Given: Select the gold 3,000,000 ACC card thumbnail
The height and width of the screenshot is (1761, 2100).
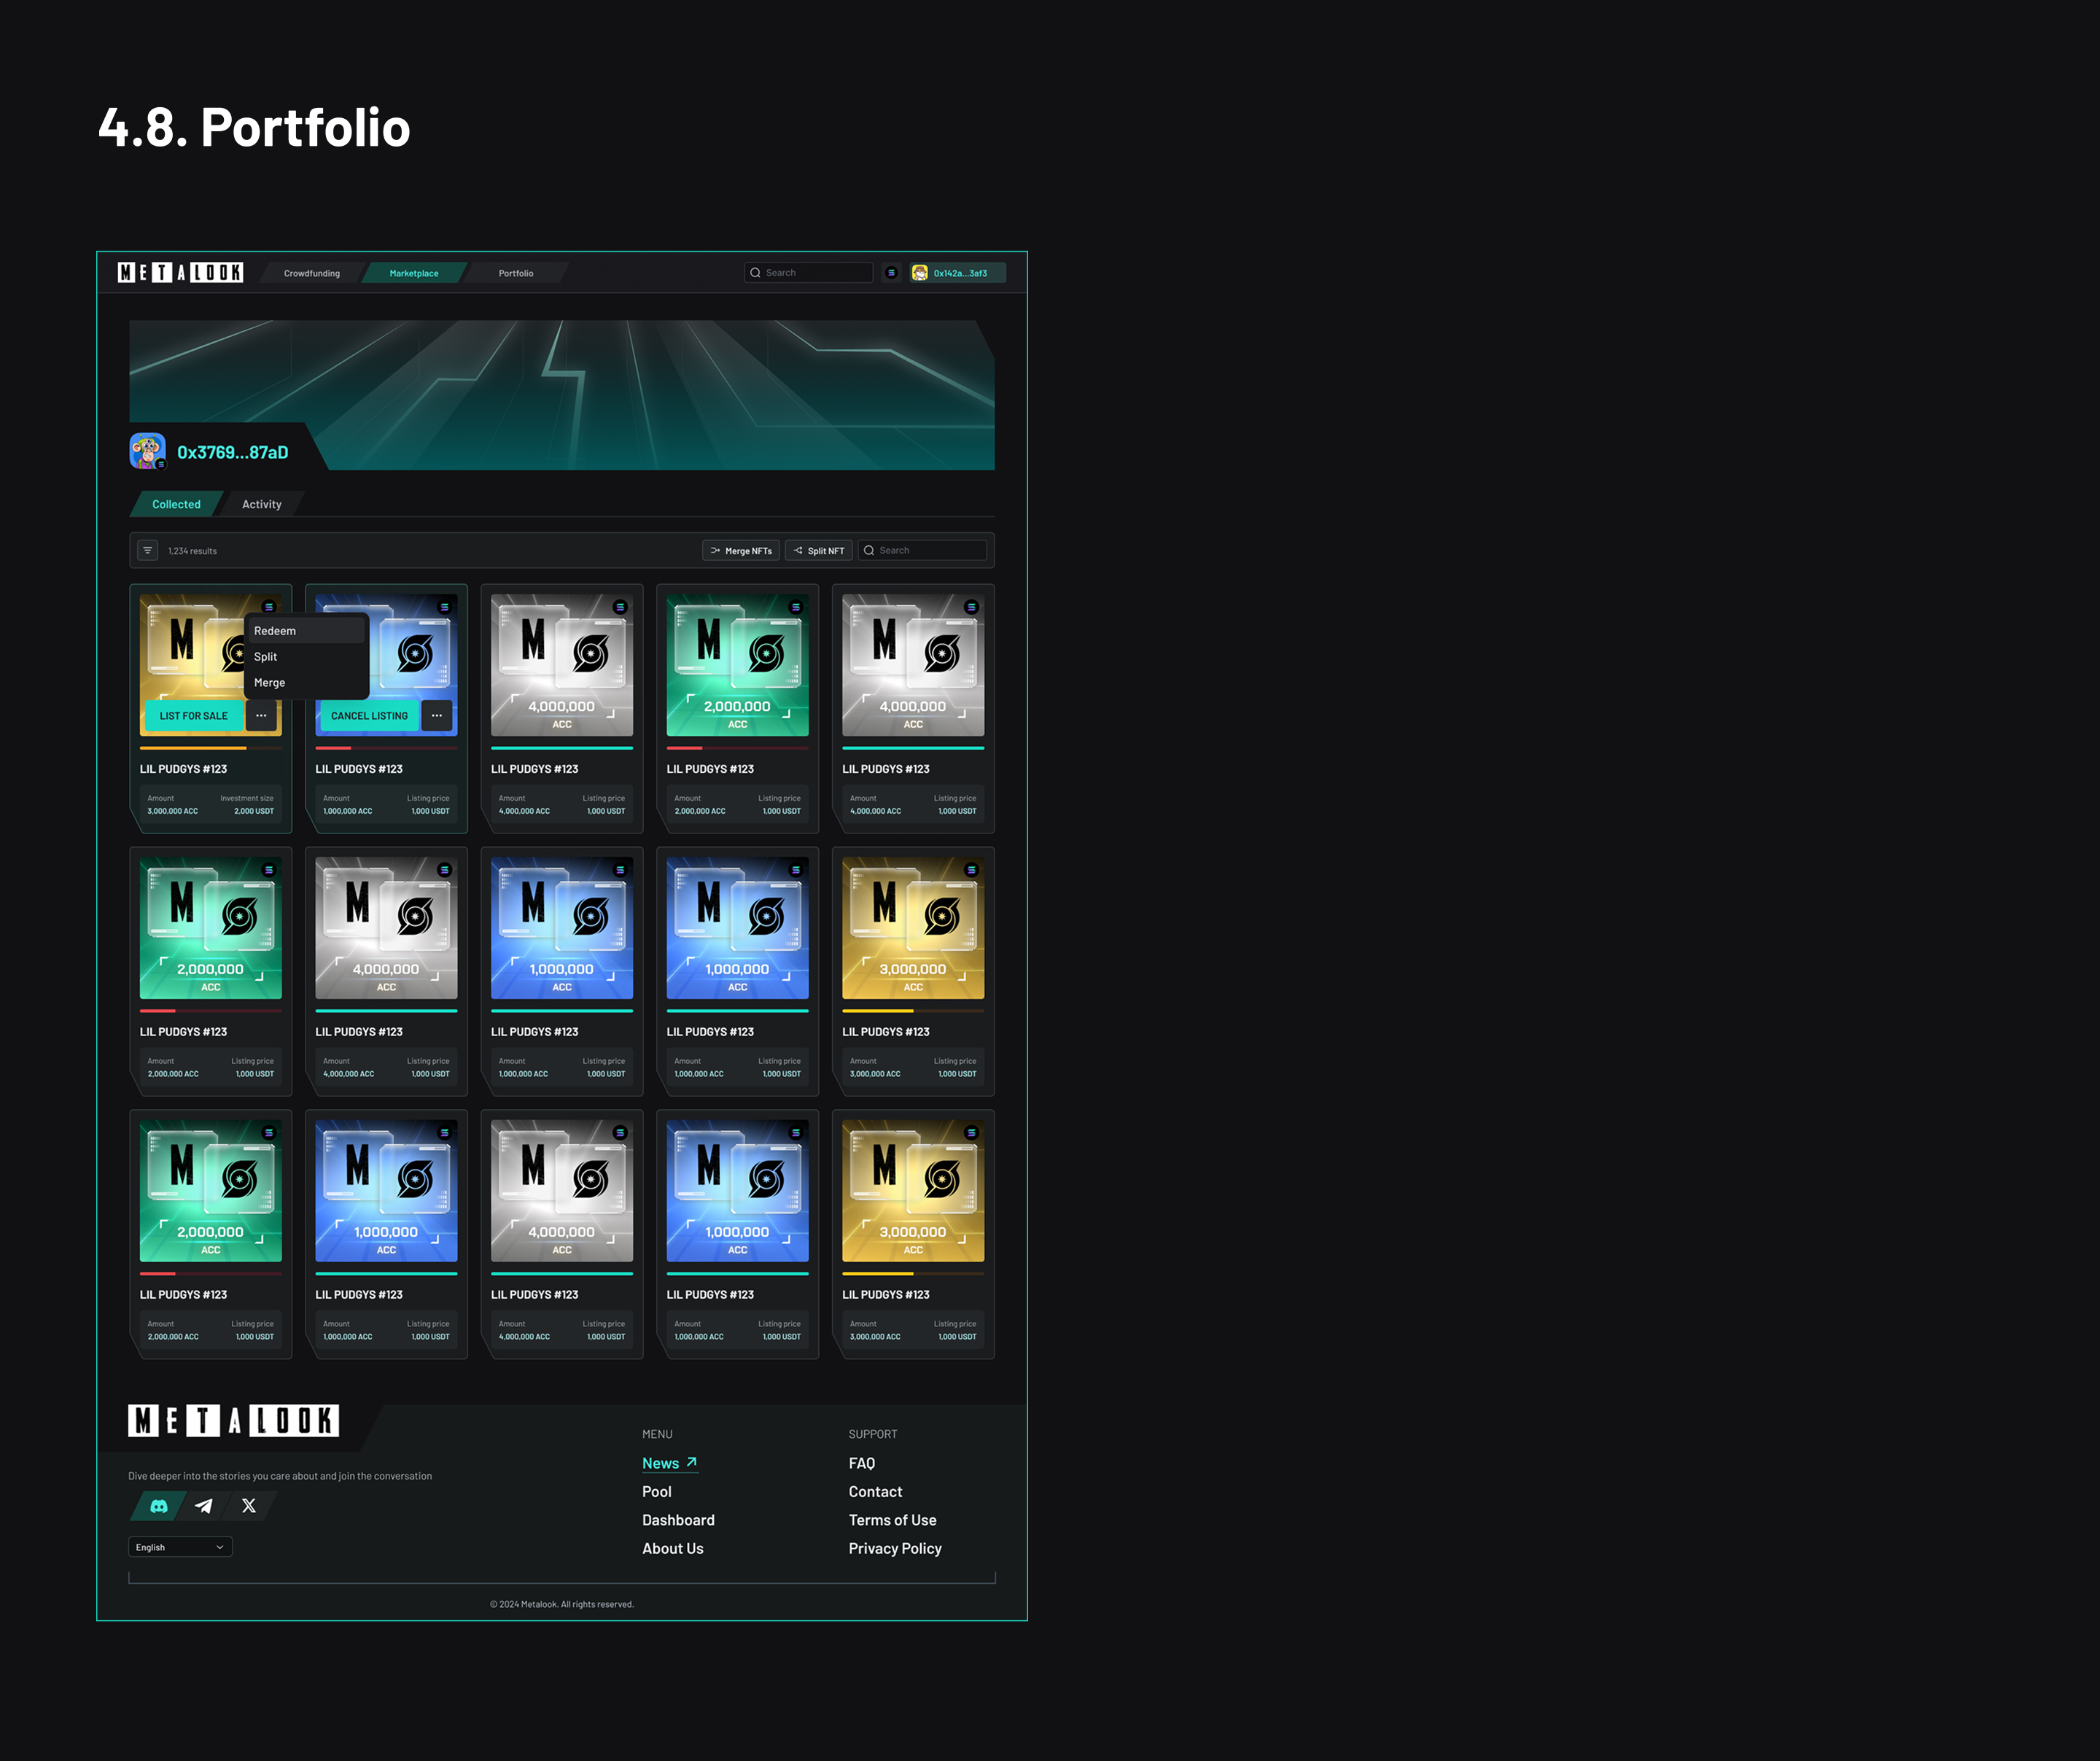Looking at the screenshot, I should click(913, 927).
